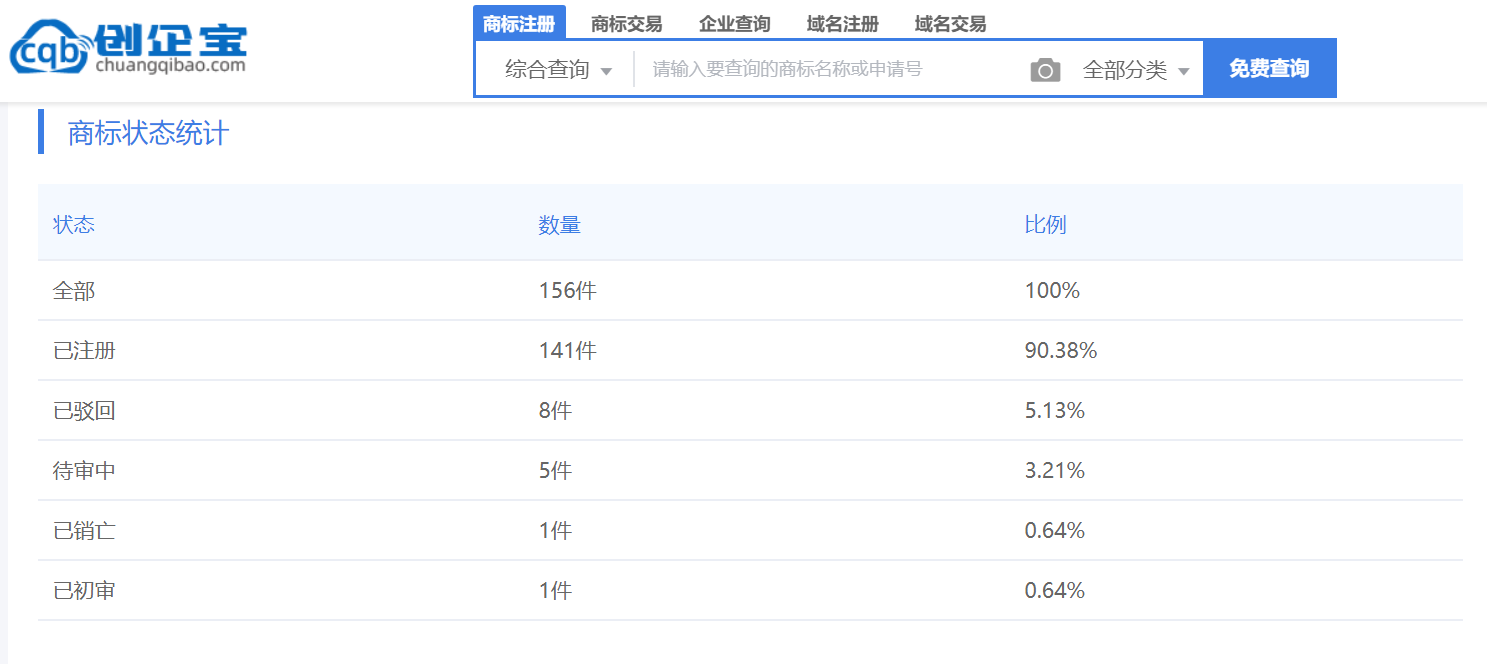Expand the 综合查询 dropdown
Image resolution: width=1487 pixels, height=664 pixels.
click(x=557, y=70)
